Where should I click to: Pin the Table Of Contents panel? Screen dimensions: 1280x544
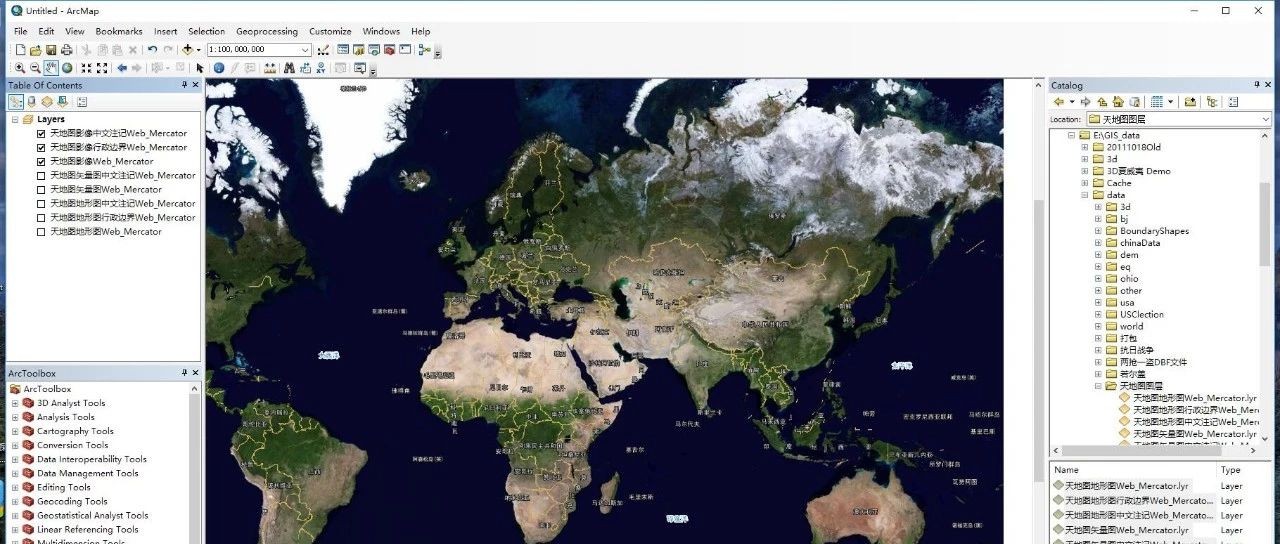(x=184, y=85)
